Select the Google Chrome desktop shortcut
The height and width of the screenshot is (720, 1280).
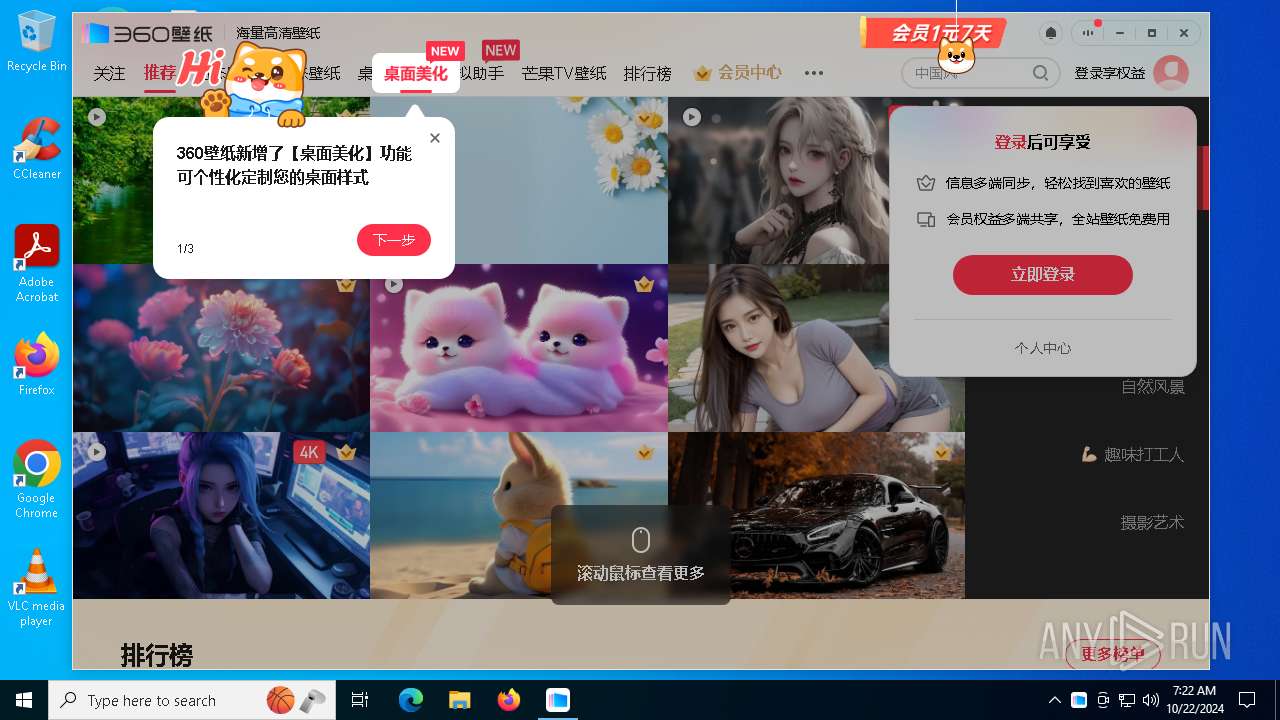(36, 479)
